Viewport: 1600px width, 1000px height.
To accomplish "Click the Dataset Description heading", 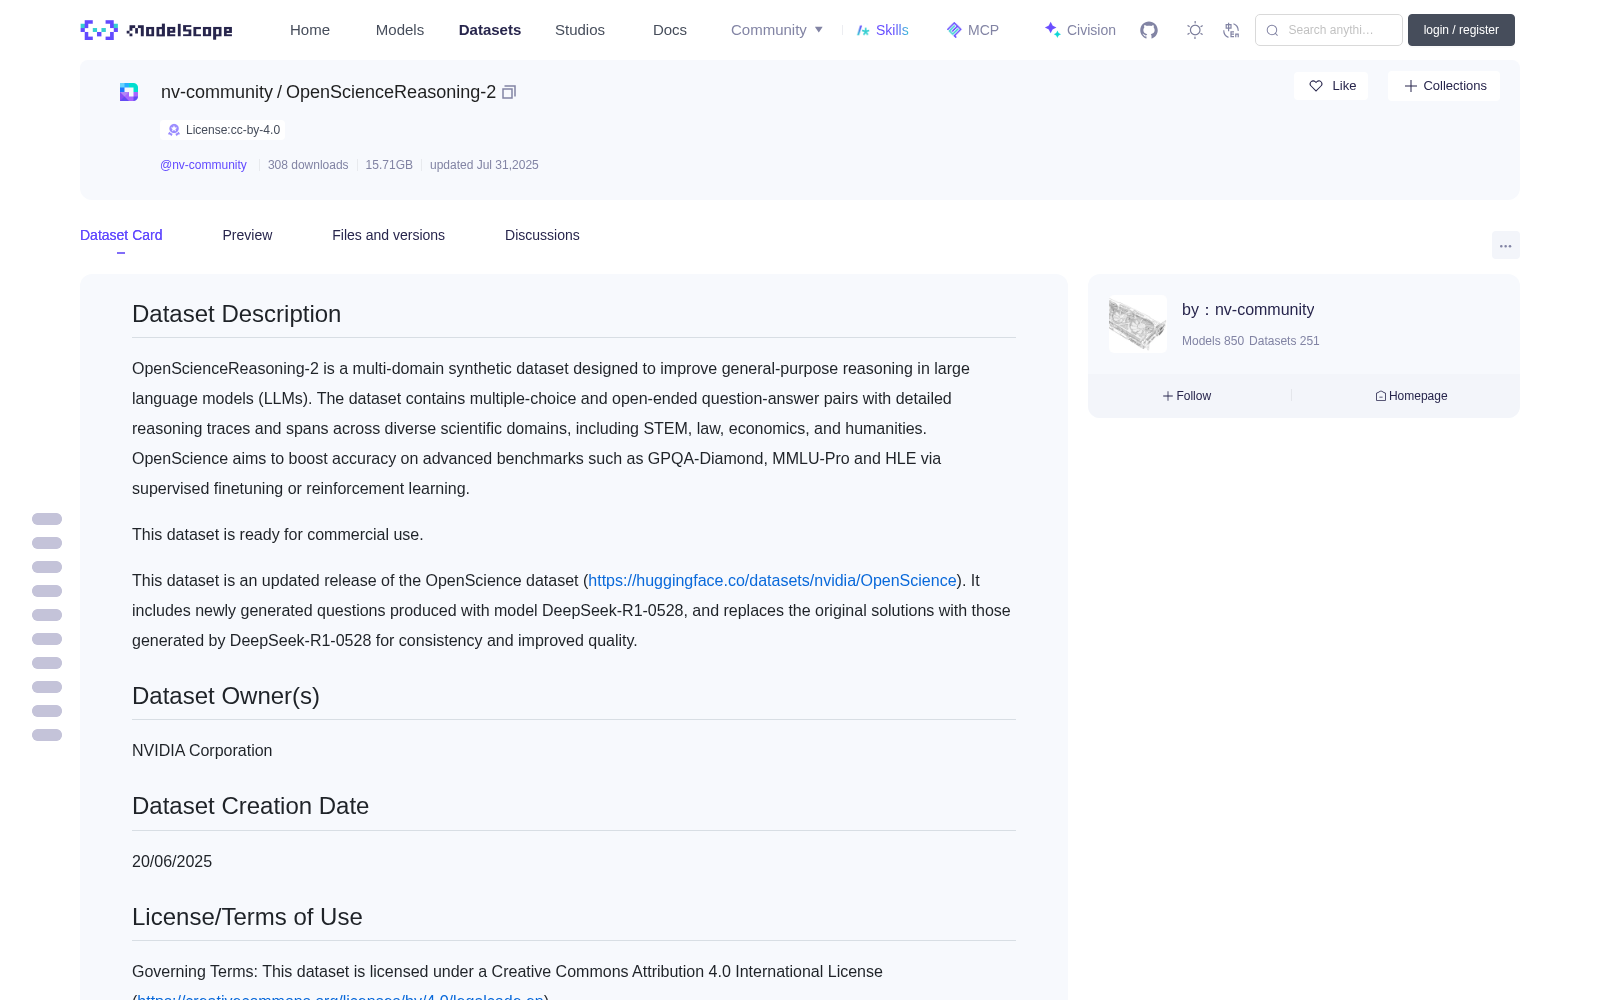I will tap(237, 314).
